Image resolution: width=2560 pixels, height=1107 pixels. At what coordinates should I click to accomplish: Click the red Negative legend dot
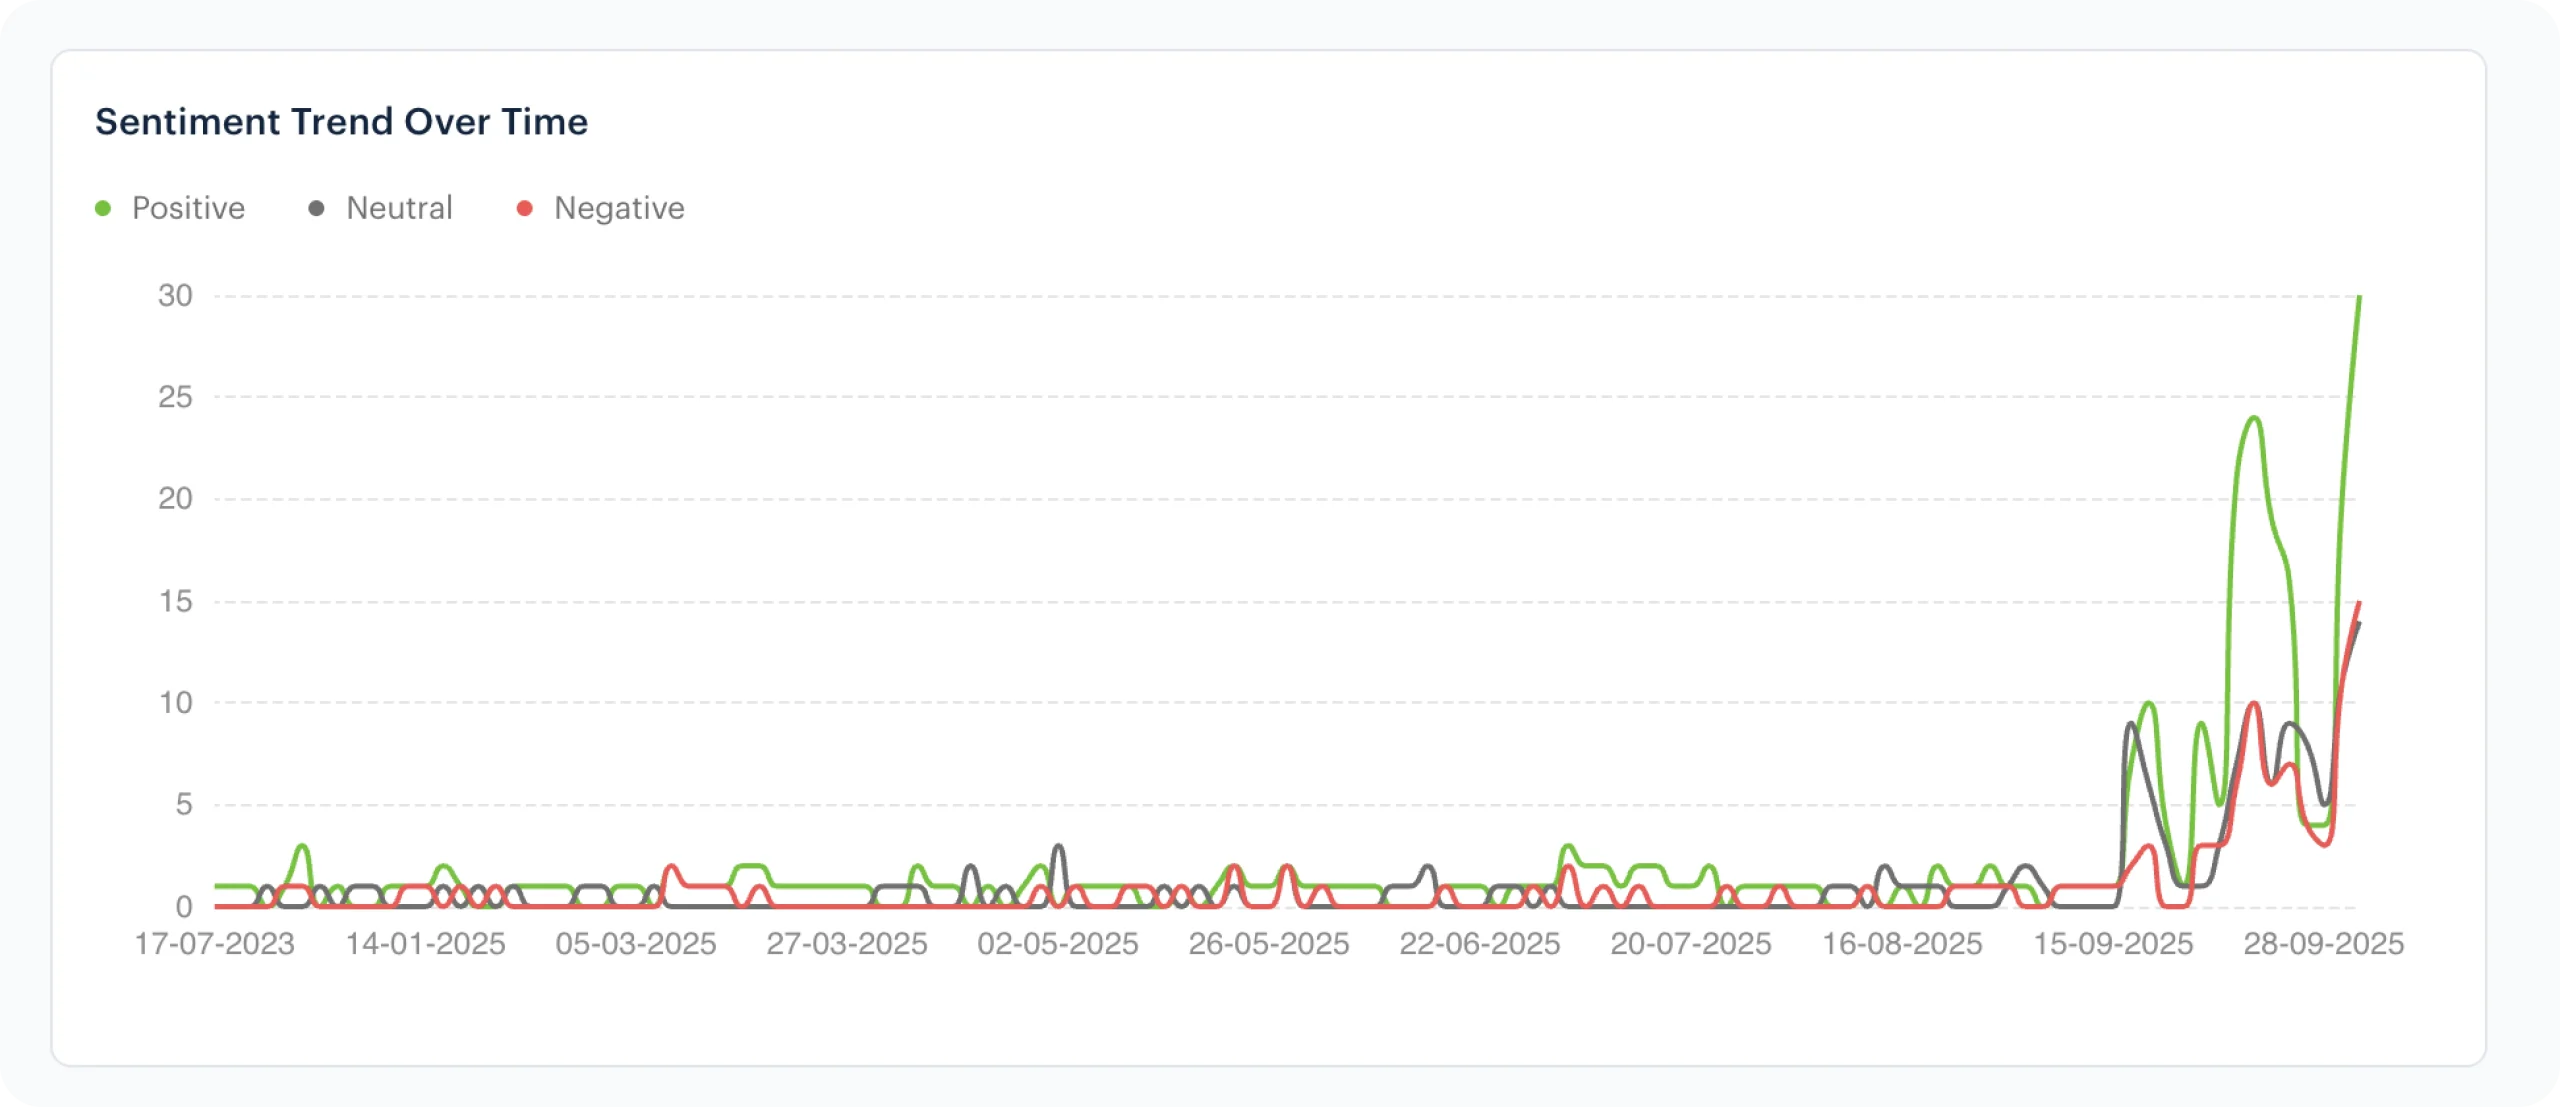coord(524,208)
